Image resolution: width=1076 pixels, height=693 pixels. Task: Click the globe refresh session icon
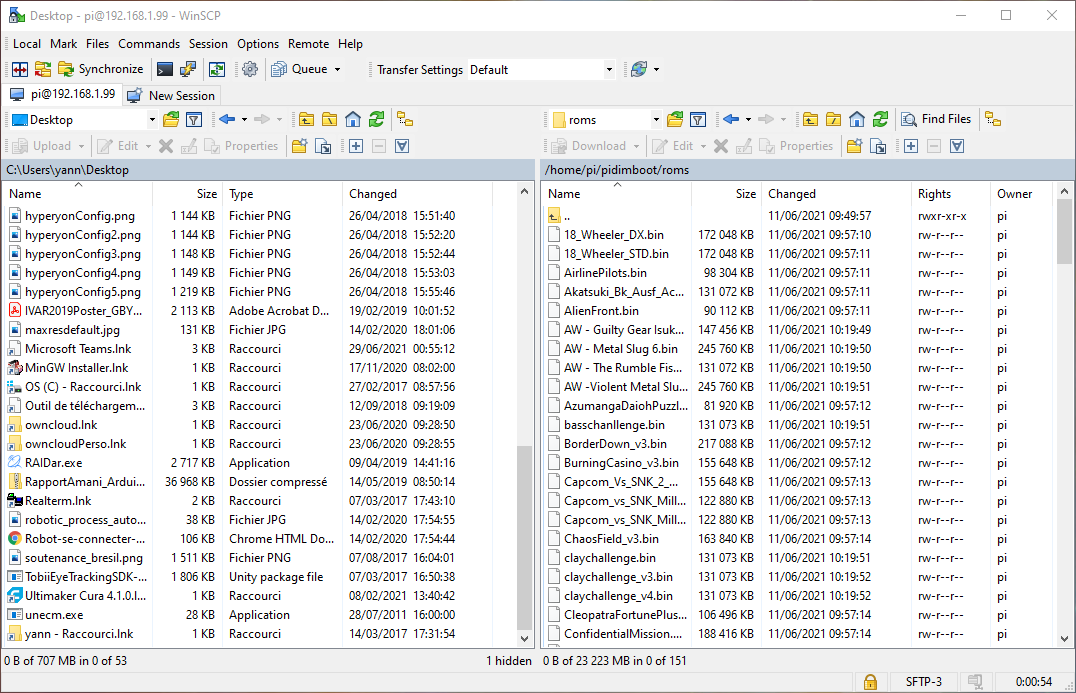639,69
